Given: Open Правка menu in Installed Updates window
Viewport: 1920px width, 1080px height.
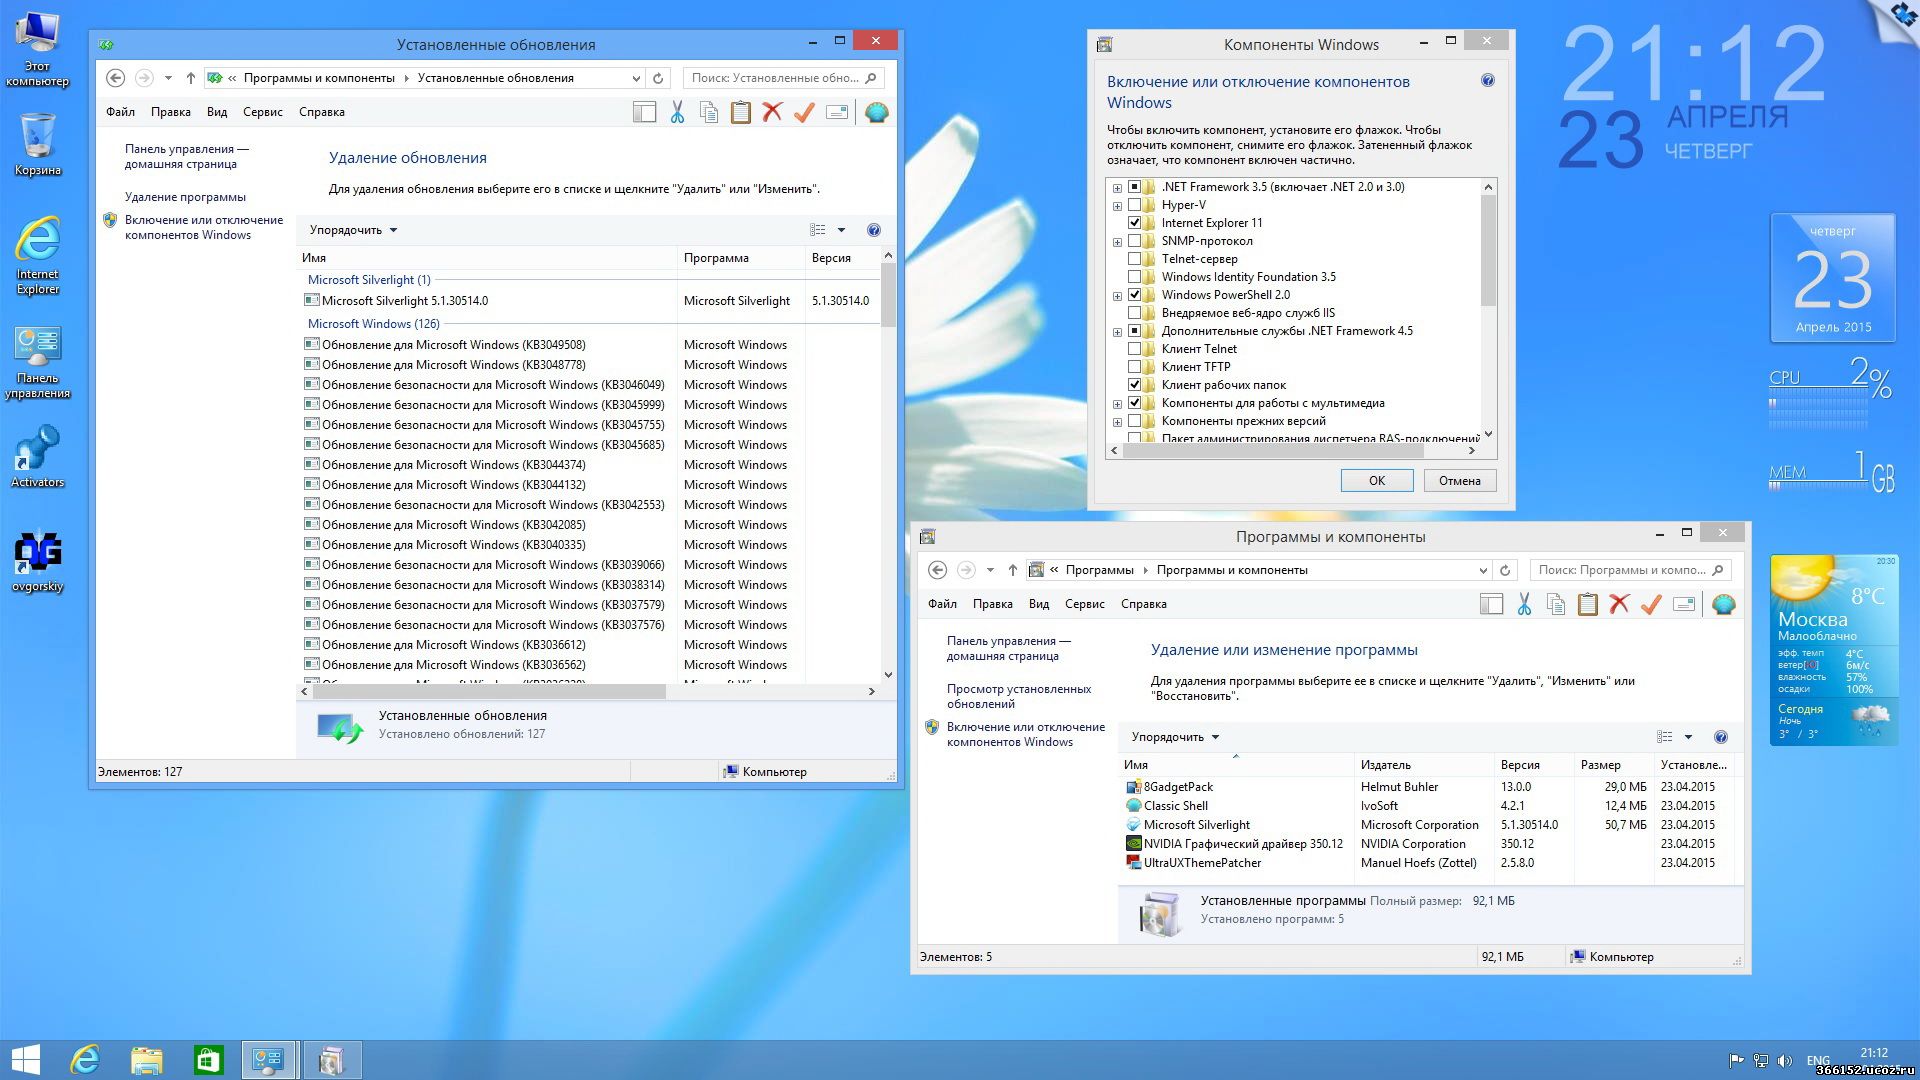Looking at the screenshot, I should [x=170, y=112].
